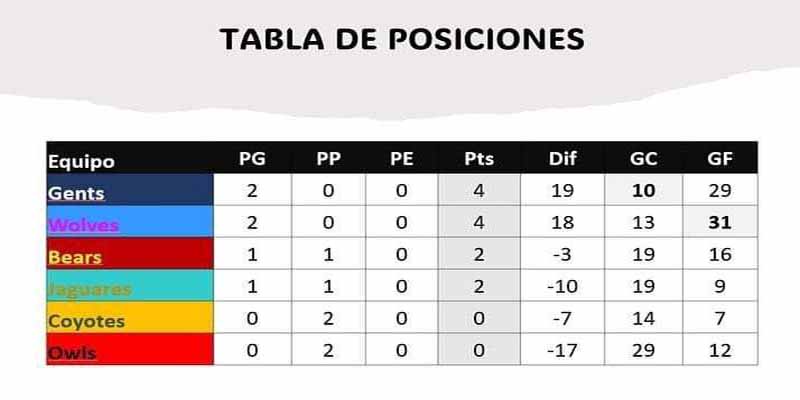This screenshot has width=800, height=400.
Task: Click the TABLA DE POSICIONES title
Action: click(x=402, y=39)
